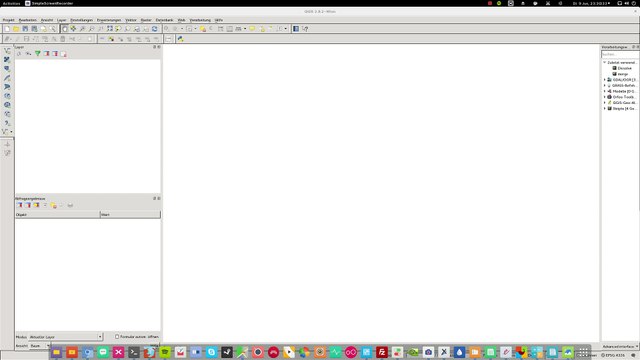Screen dimensions: 640x360
Task: Refresh the map canvas with the refresh icon
Action: (x=154, y=29)
